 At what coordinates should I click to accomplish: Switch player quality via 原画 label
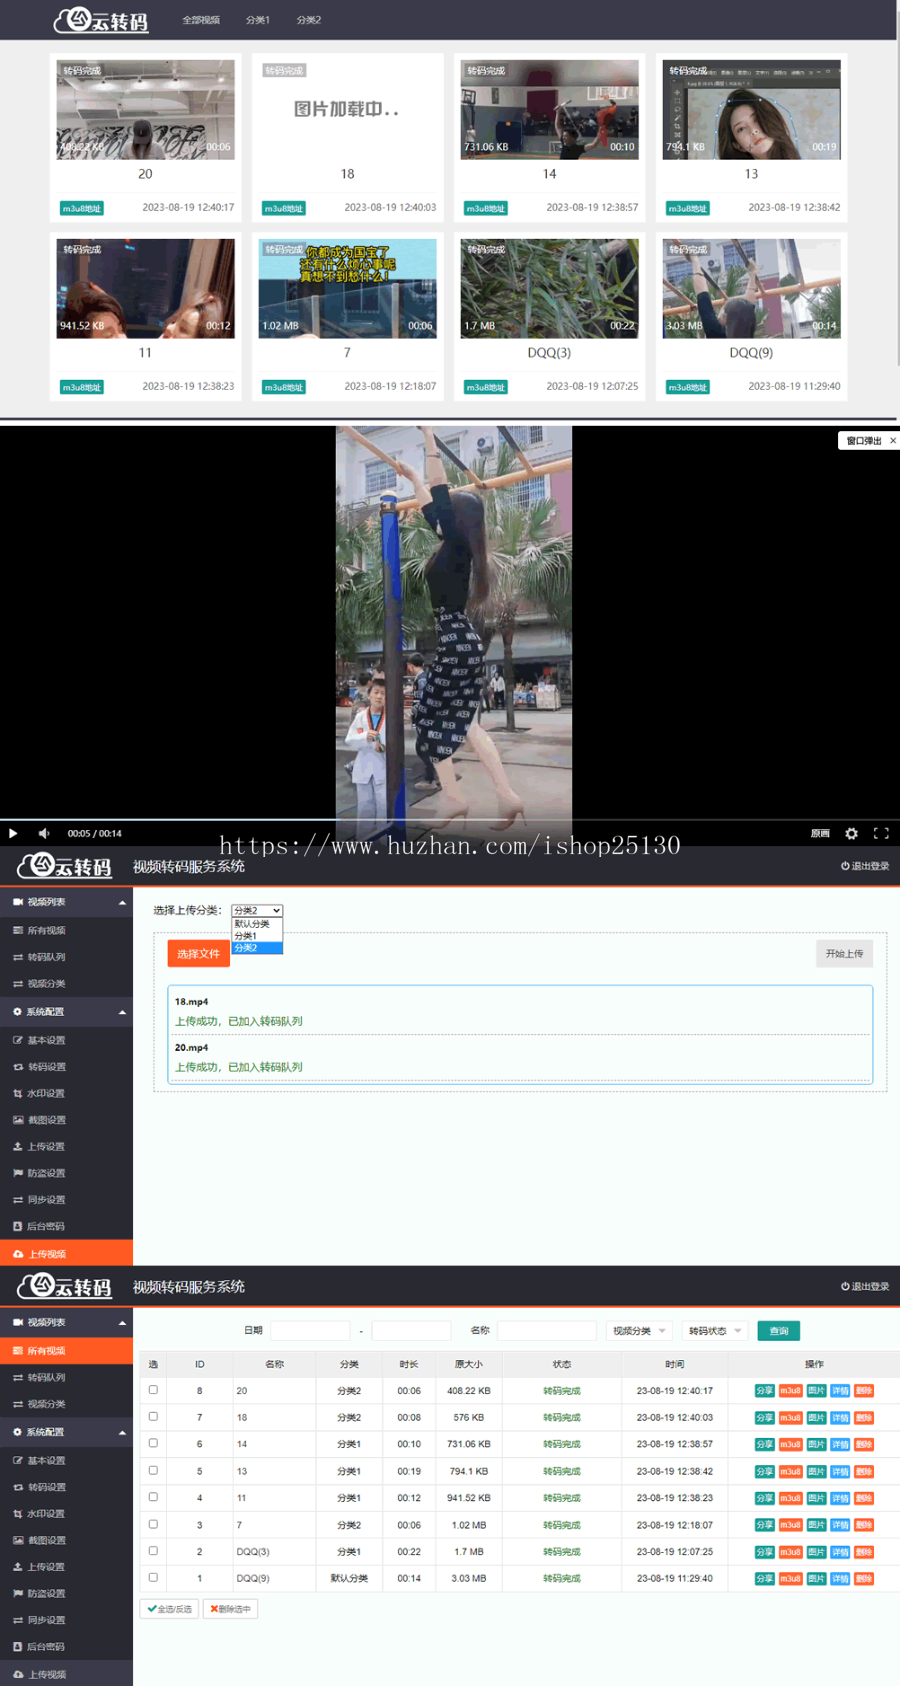tap(820, 833)
